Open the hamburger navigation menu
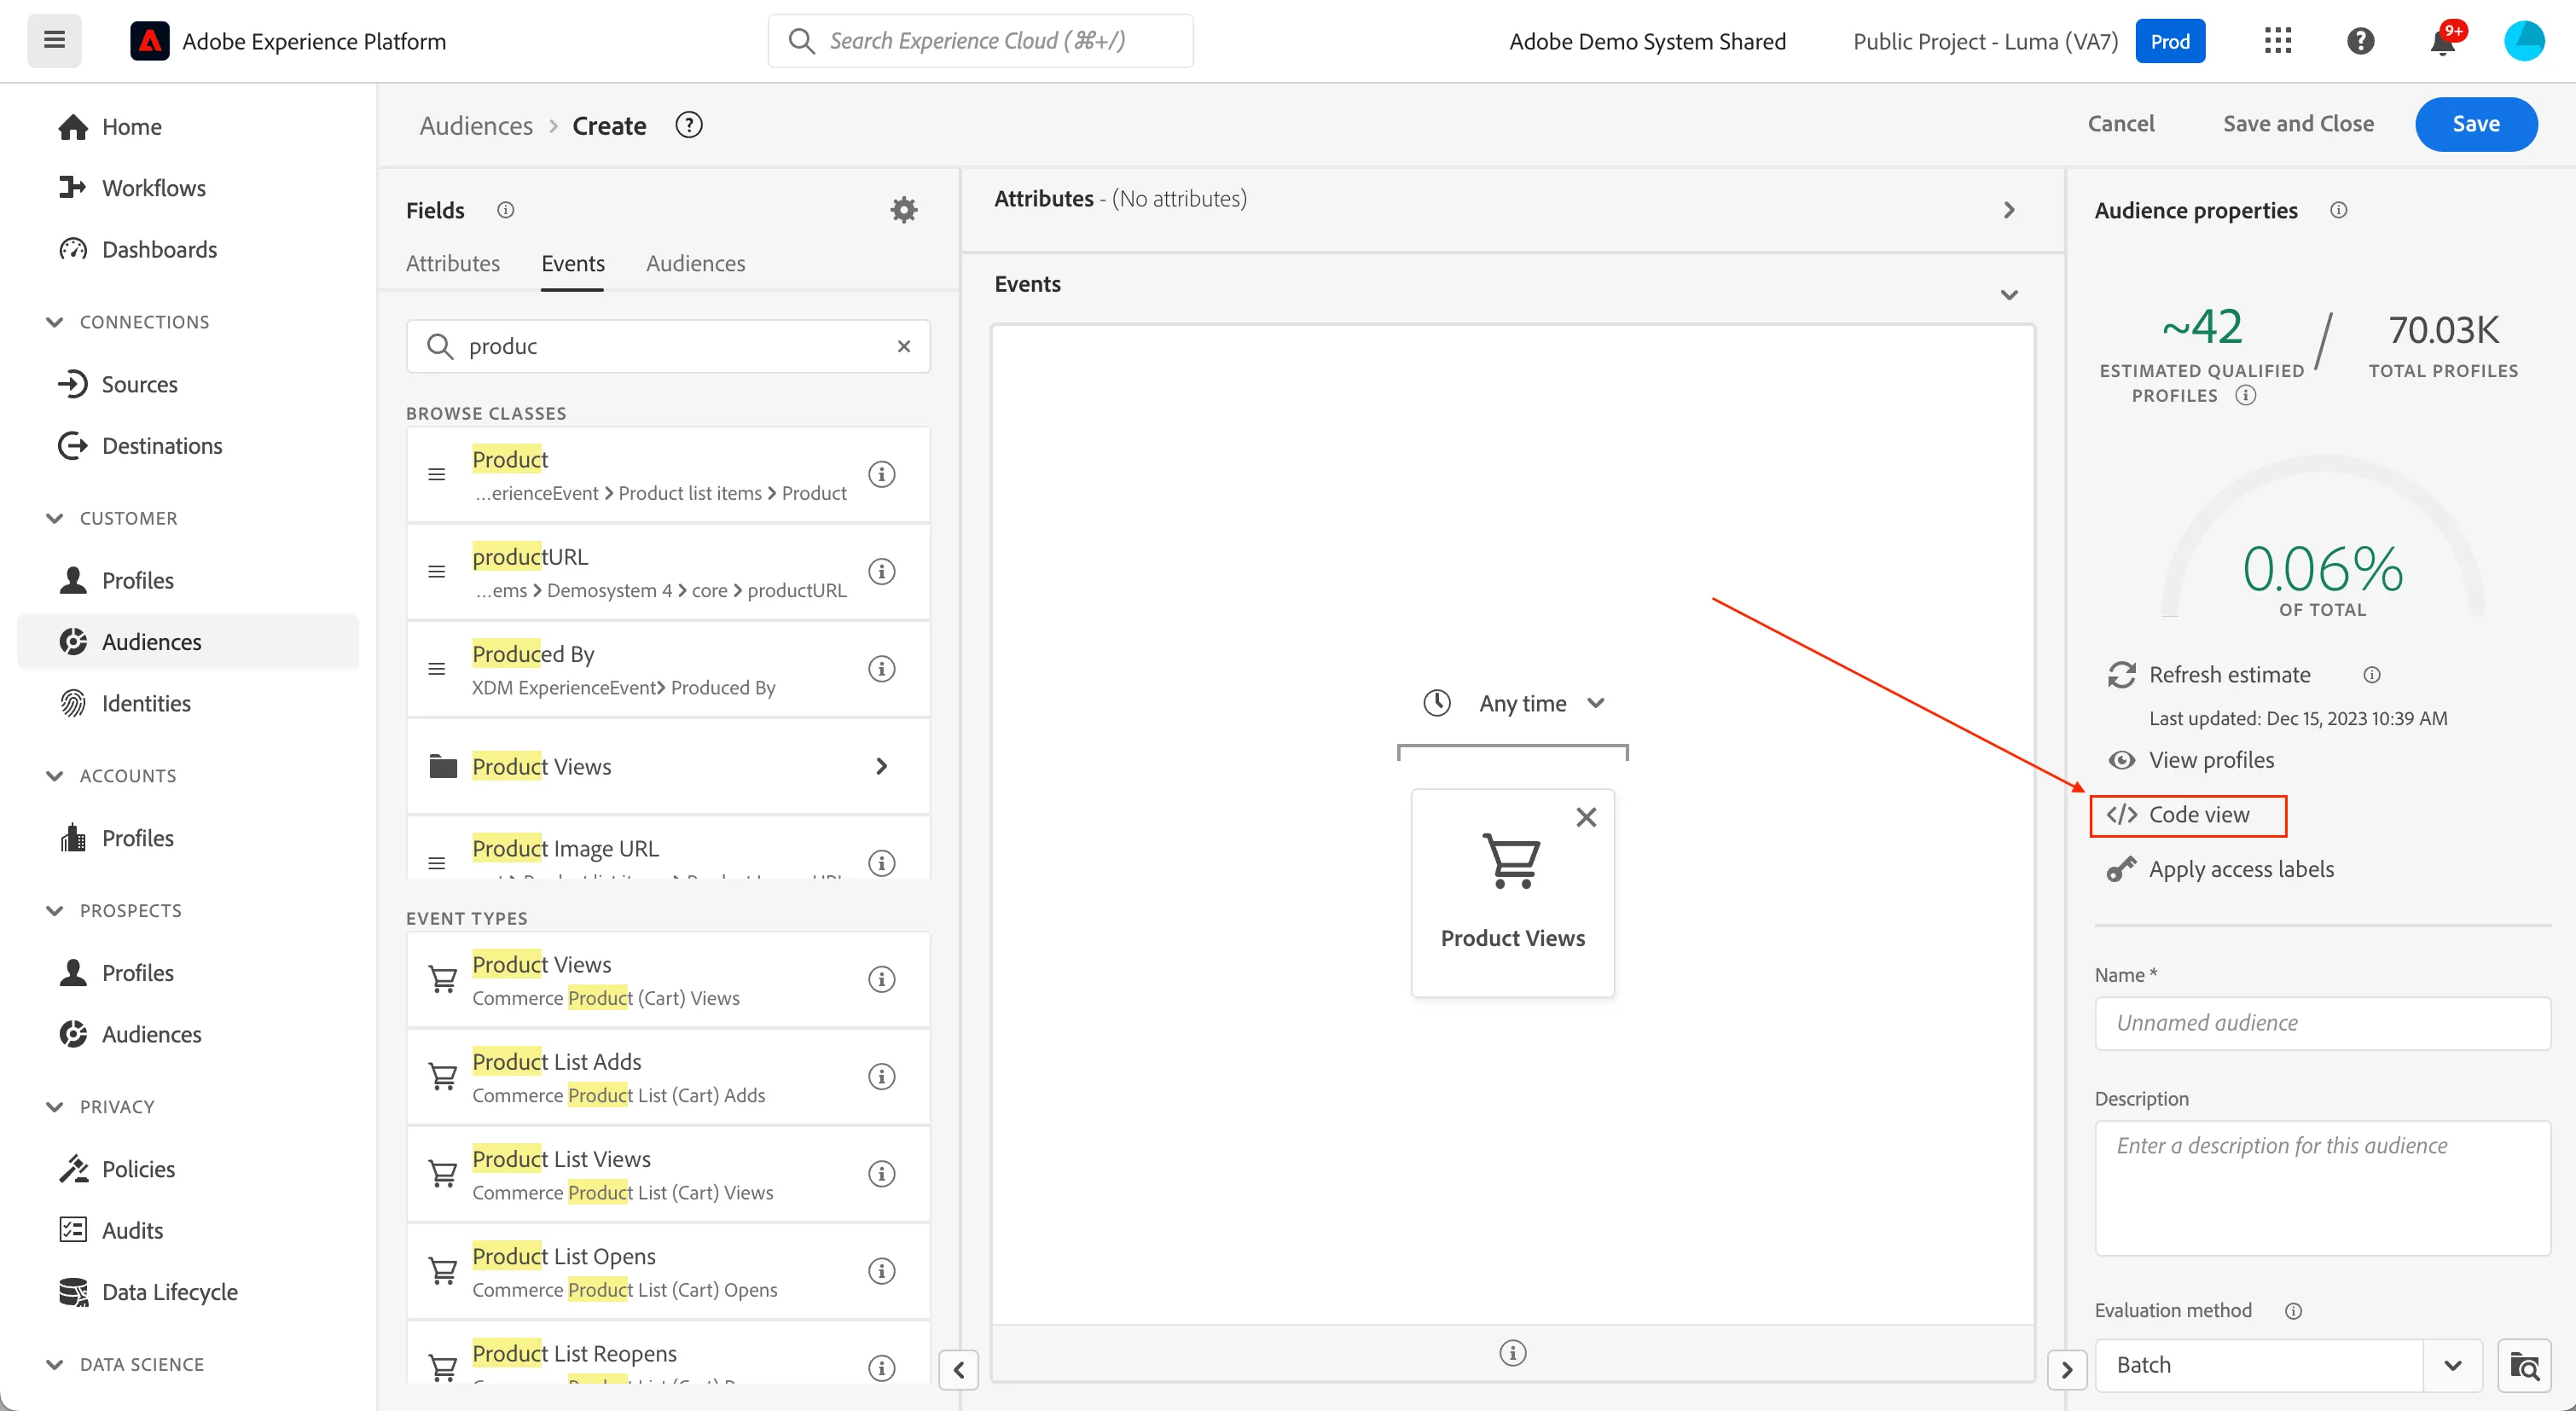Viewport: 2576px width, 1411px height. tap(54, 41)
